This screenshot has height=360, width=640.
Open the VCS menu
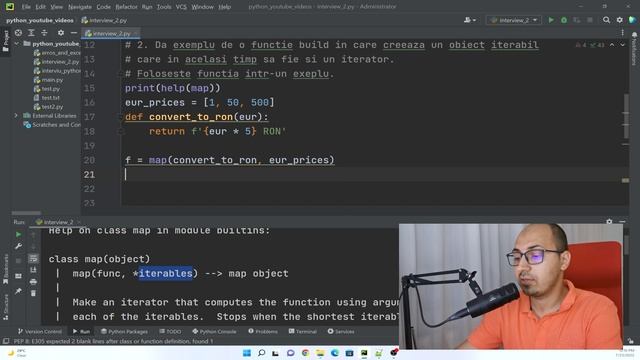(x=181, y=7)
